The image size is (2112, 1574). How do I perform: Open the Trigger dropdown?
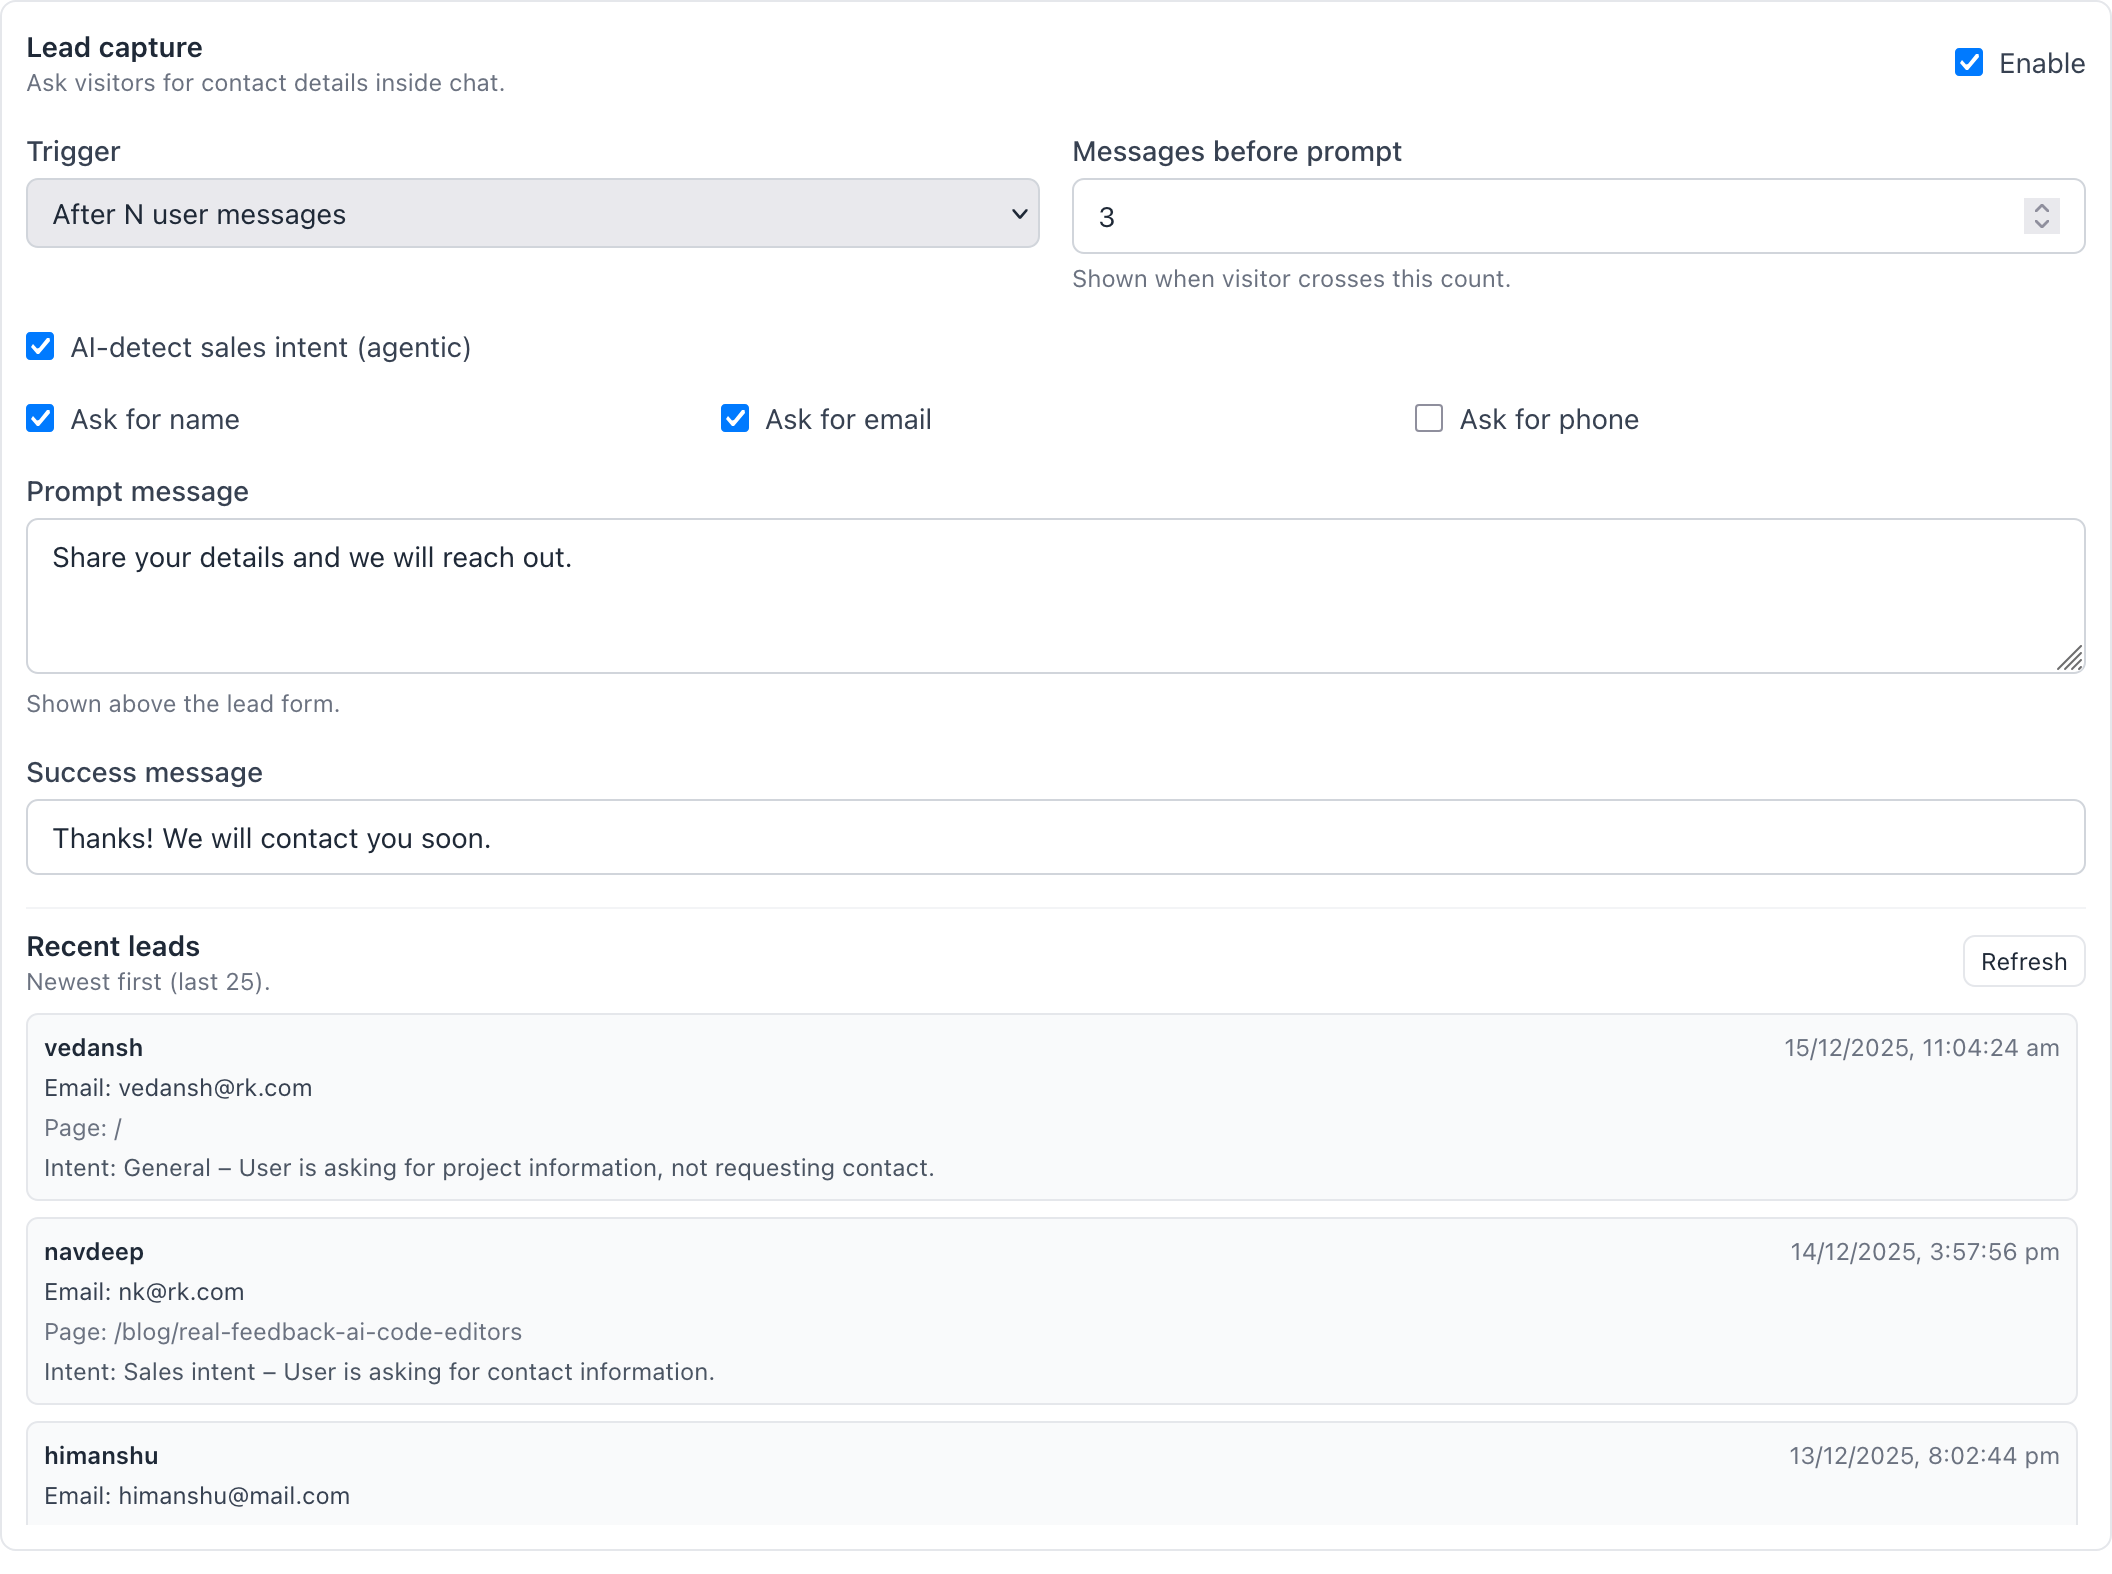pyautogui.click(x=531, y=214)
